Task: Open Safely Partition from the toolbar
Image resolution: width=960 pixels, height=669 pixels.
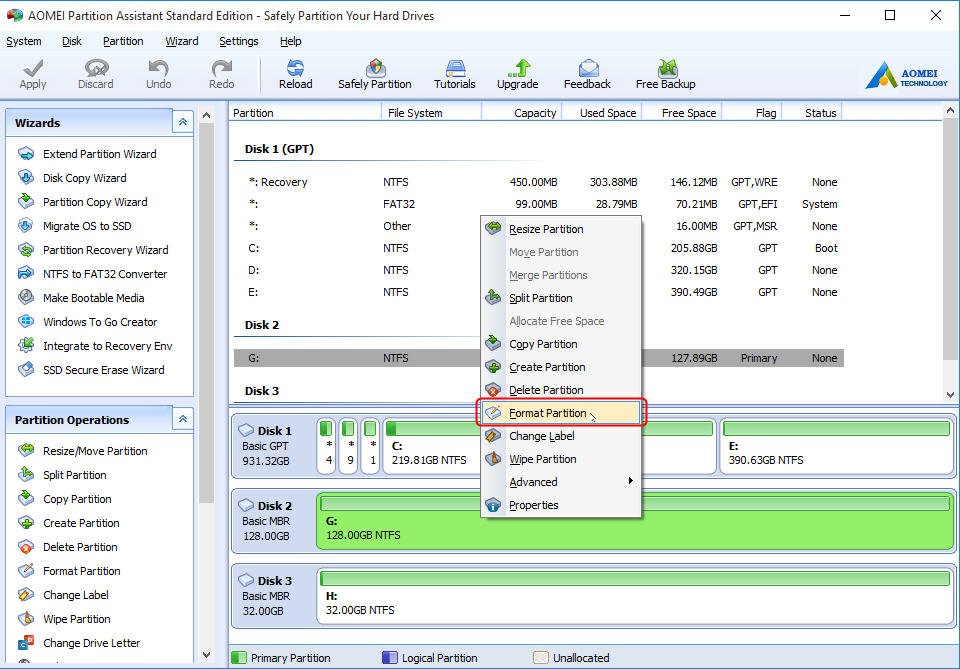Action: pyautogui.click(x=374, y=74)
